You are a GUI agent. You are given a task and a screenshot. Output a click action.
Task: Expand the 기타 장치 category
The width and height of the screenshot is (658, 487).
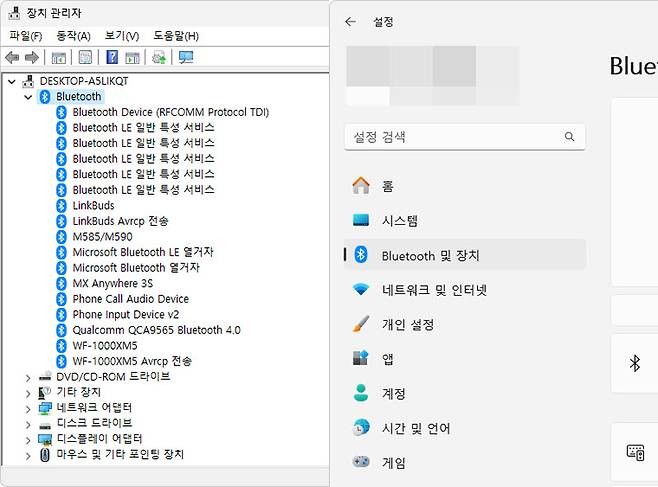pyautogui.click(x=28, y=393)
